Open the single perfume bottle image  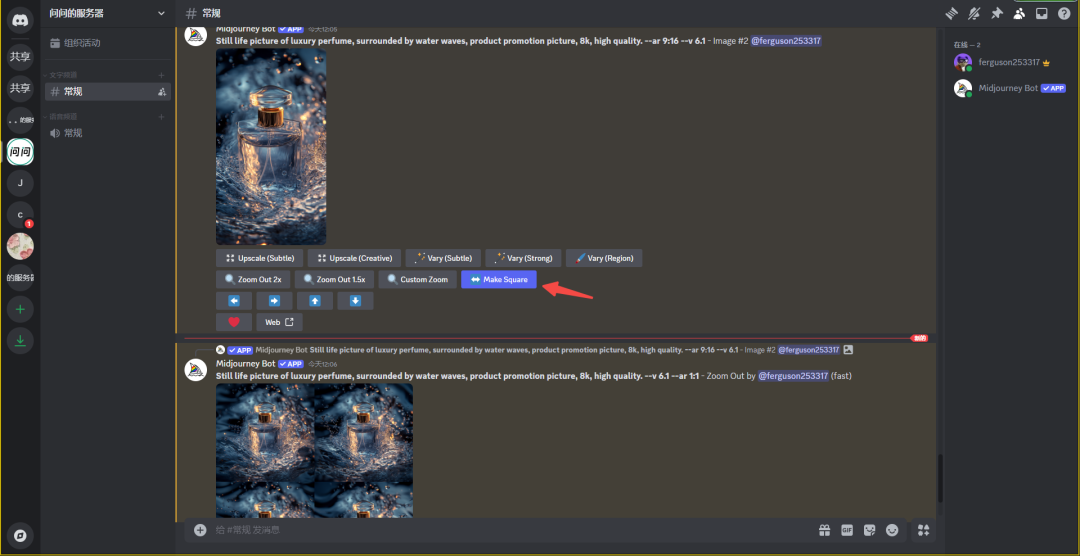[x=271, y=147]
